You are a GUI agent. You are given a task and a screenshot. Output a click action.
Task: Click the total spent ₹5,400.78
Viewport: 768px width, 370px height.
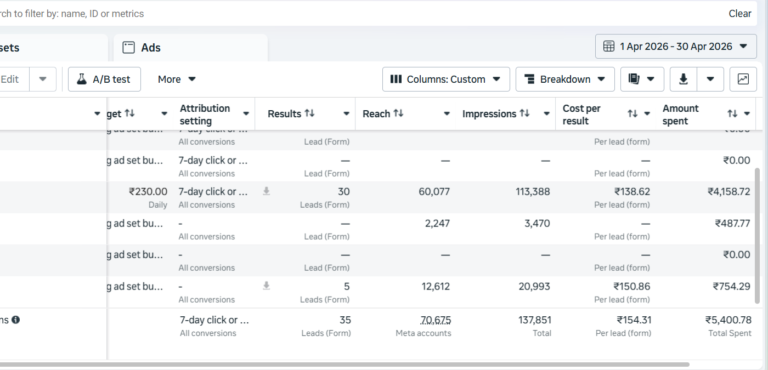click(728, 320)
